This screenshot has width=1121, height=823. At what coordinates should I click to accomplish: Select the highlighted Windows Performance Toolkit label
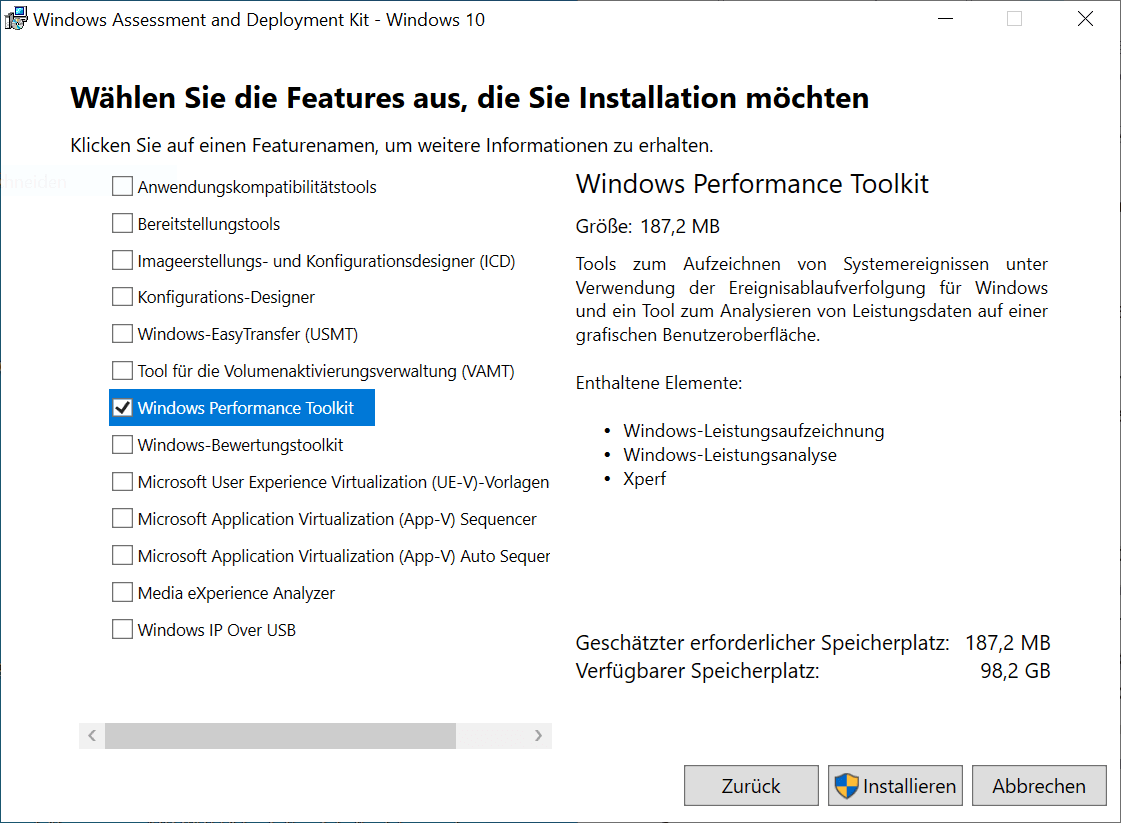tap(246, 408)
